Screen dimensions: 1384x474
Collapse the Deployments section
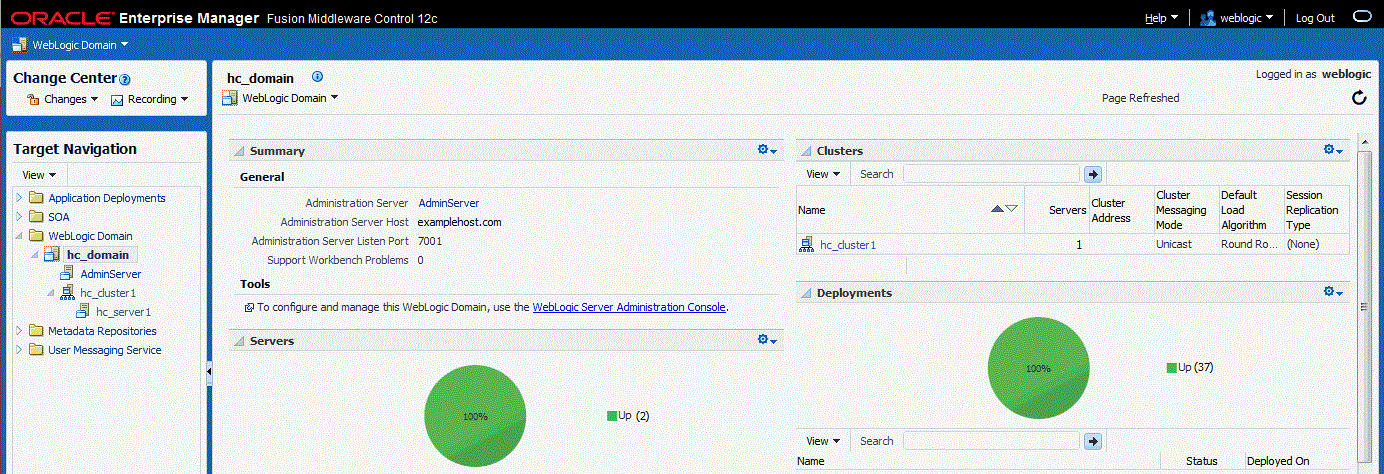[x=806, y=293]
